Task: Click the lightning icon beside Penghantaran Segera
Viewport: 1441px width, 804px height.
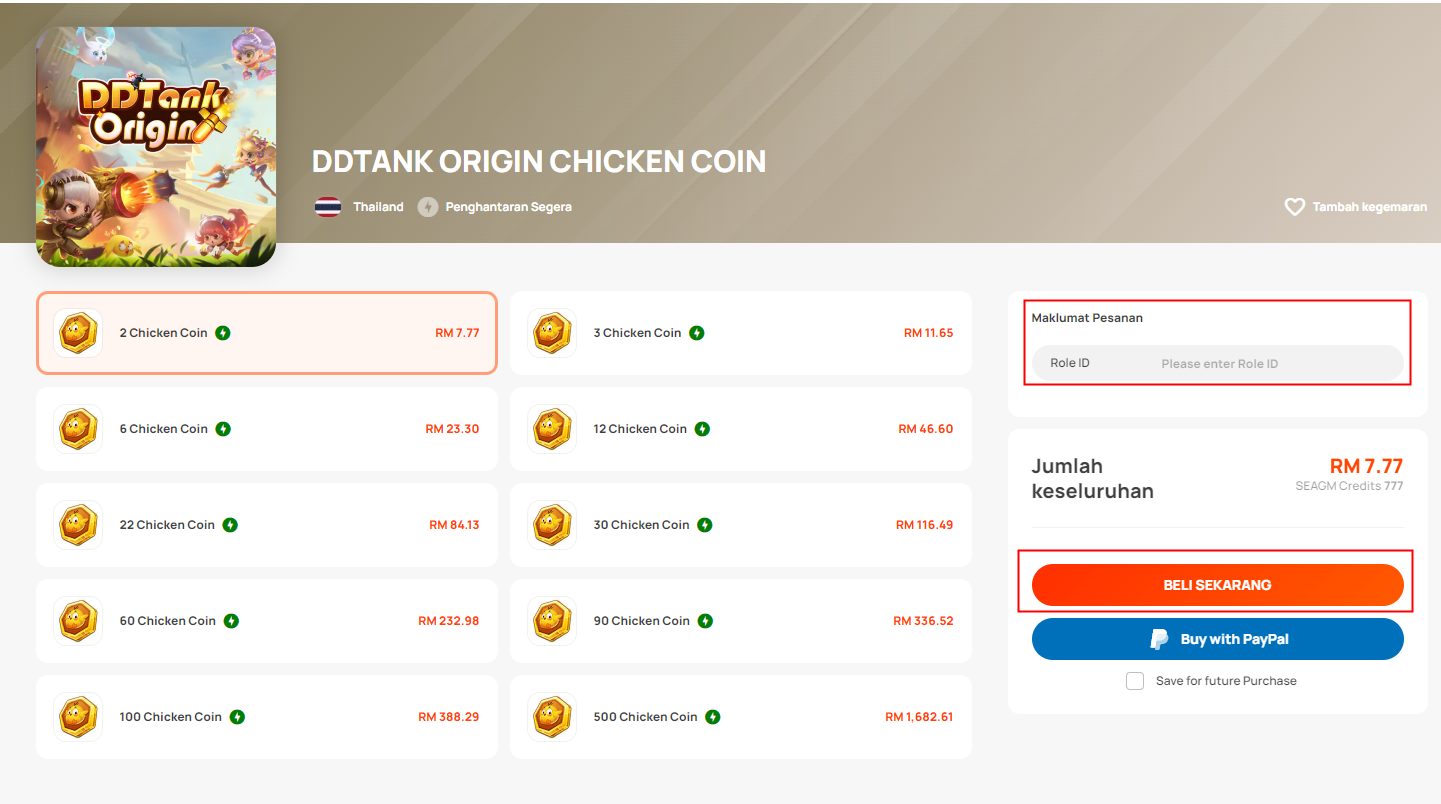Action: (x=428, y=207)
